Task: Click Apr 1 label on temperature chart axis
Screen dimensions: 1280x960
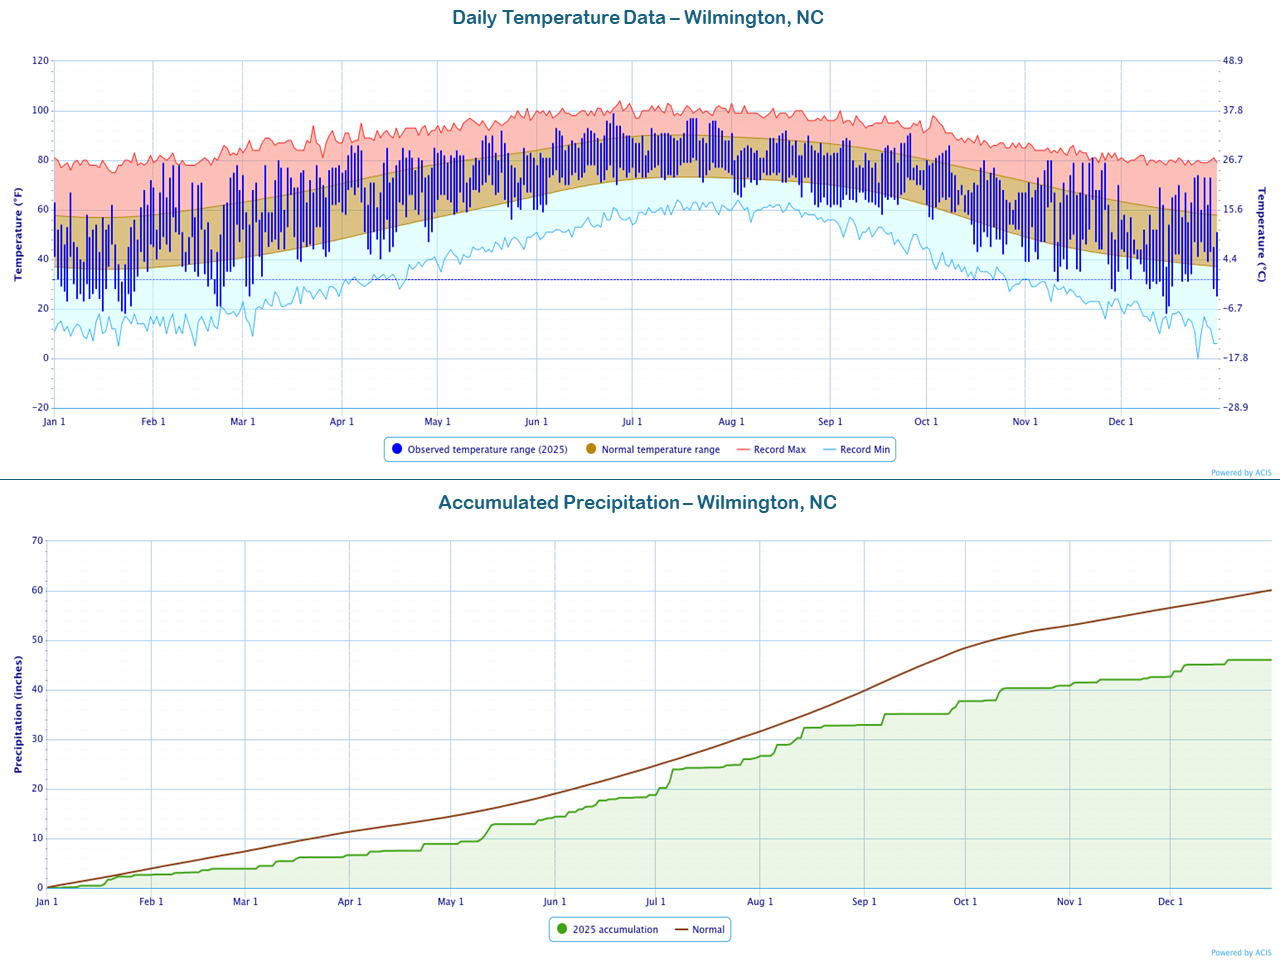Action: [x=342, y=422]
